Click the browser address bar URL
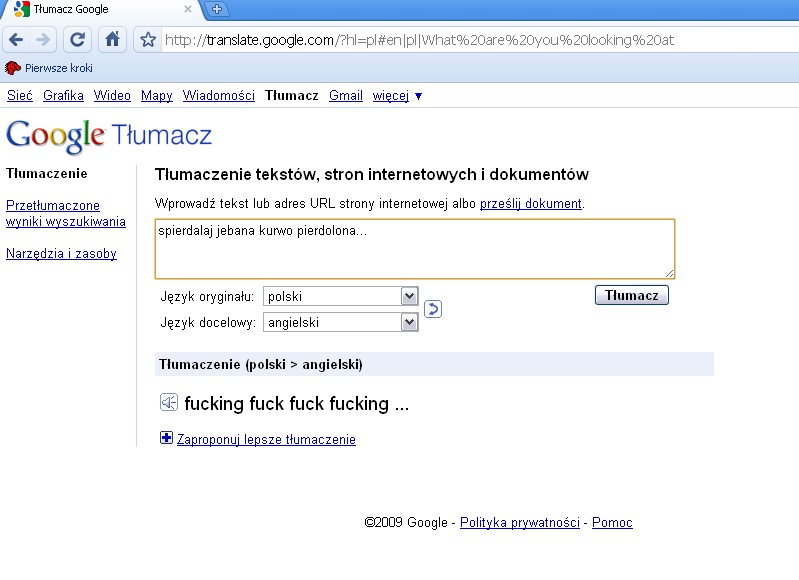 tap(419, 40)
